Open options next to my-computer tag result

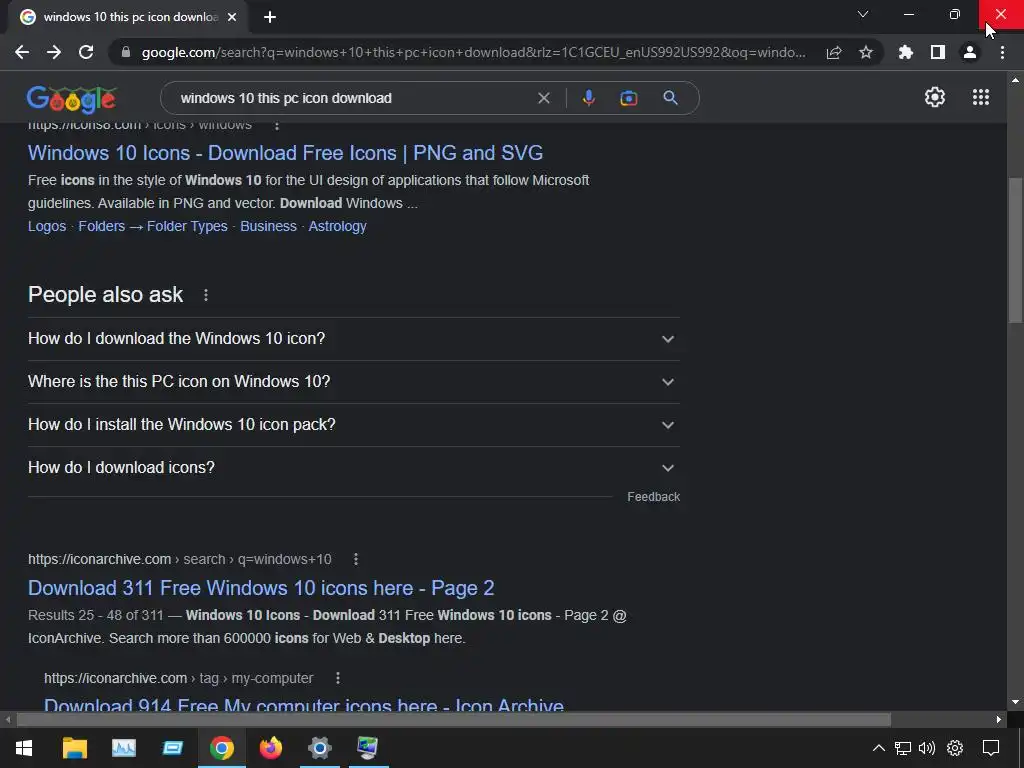point(338,678)
